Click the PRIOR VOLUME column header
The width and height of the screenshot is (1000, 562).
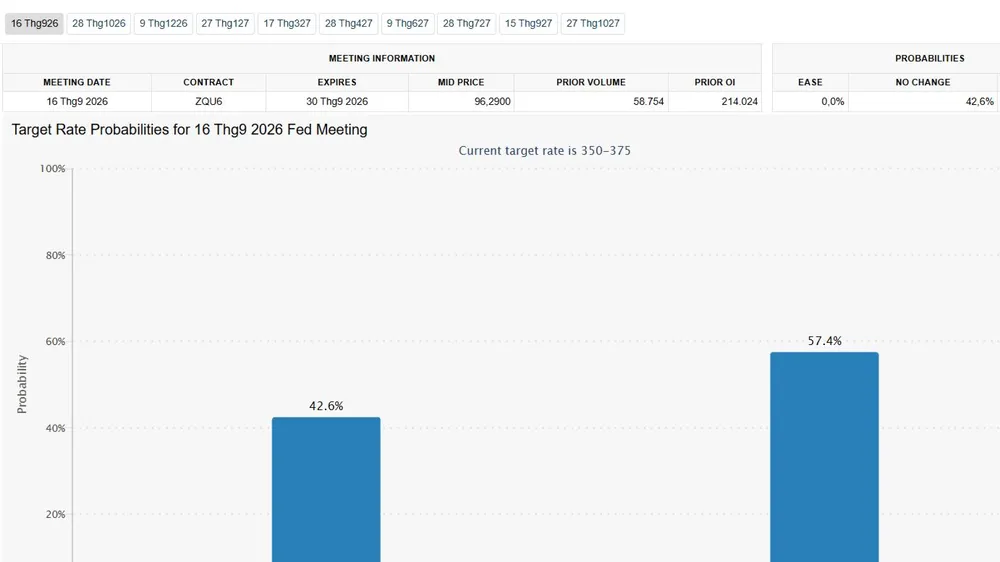coord(591,82)
